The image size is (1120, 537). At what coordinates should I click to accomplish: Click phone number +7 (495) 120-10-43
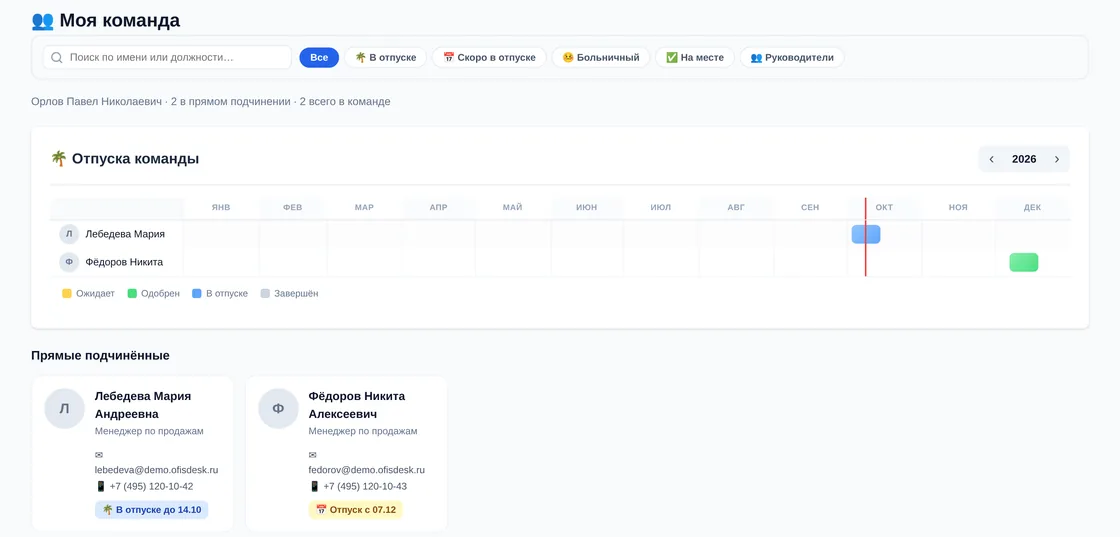point(366,486)
